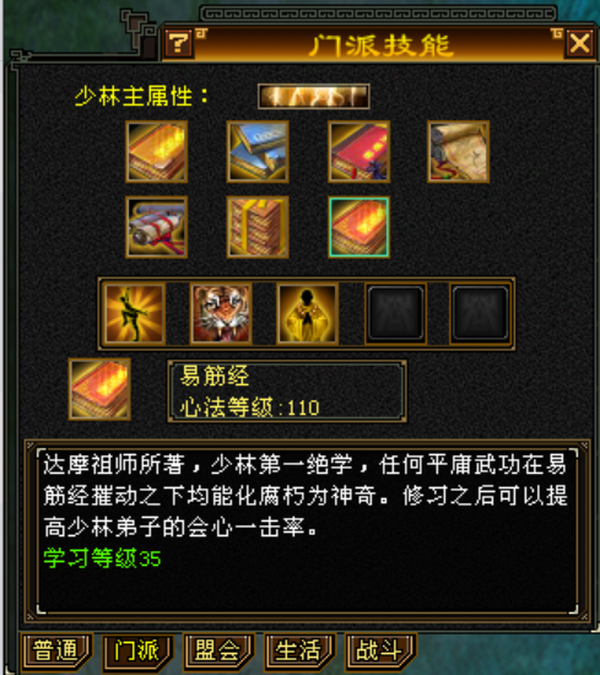Open the question mark help button

(x=178, y=43)
